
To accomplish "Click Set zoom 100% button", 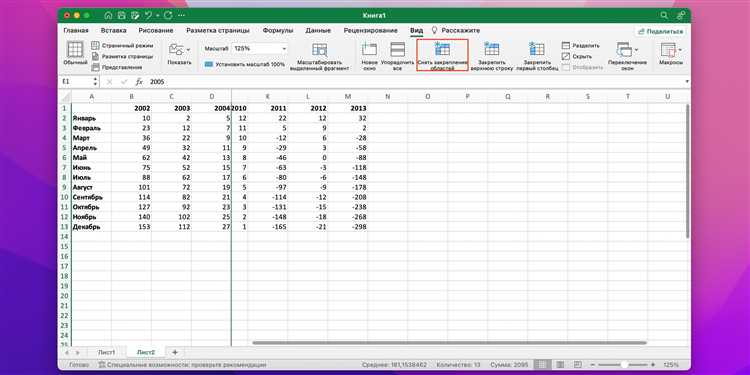I will click(244, 64).
